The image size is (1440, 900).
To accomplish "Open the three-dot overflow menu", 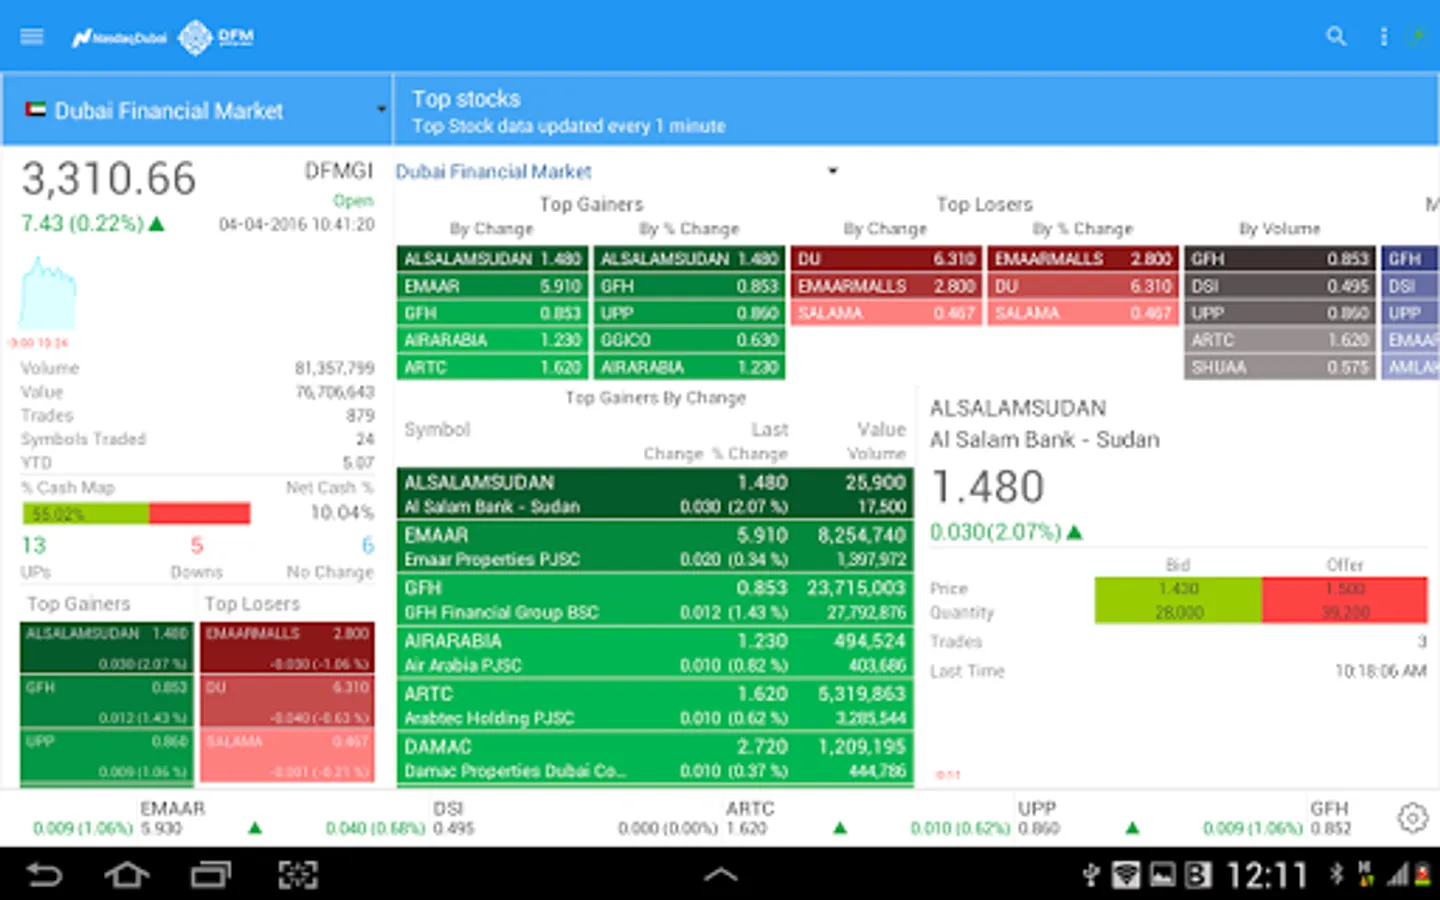I will tap(1384, 37).
